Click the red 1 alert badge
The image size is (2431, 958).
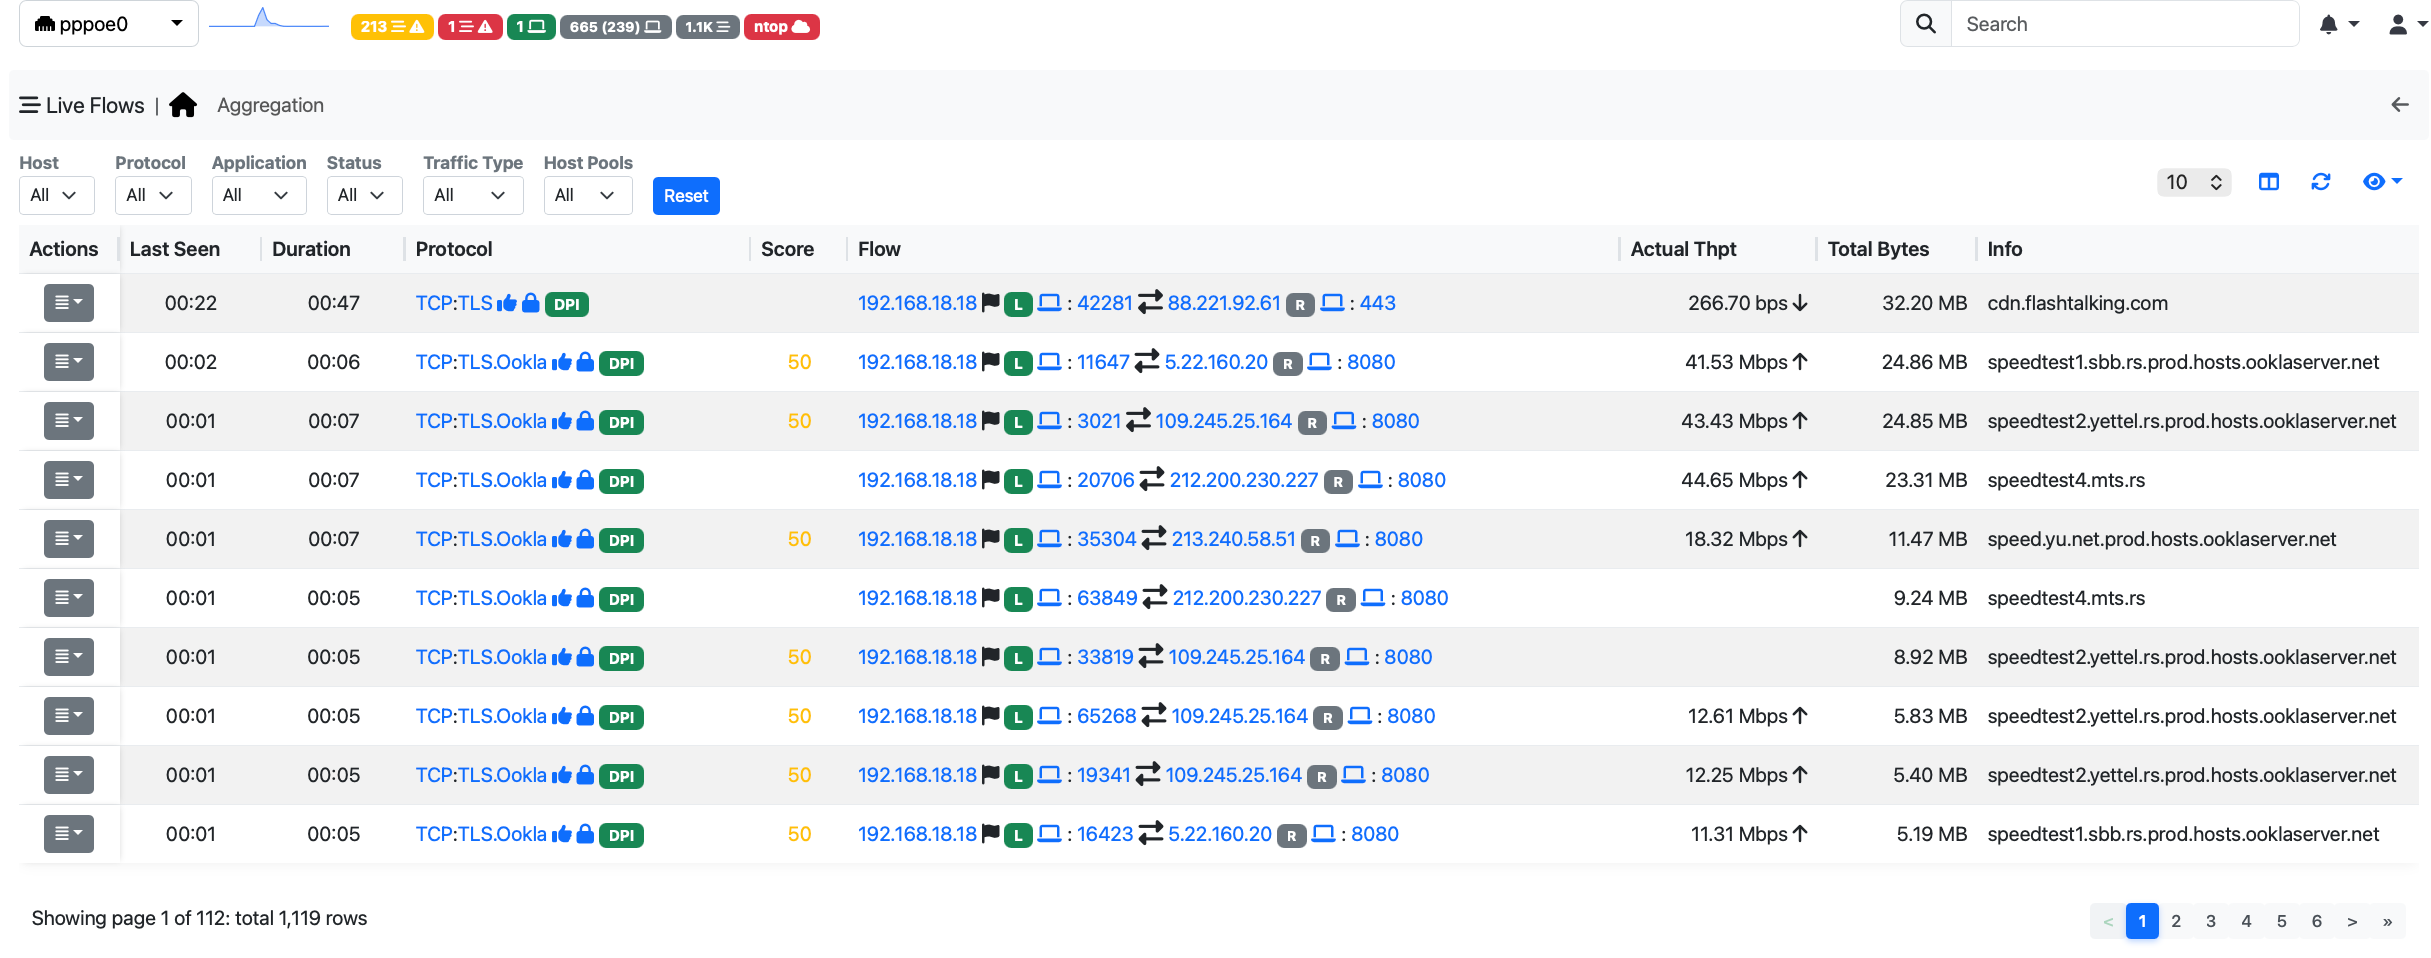point(470,27)
